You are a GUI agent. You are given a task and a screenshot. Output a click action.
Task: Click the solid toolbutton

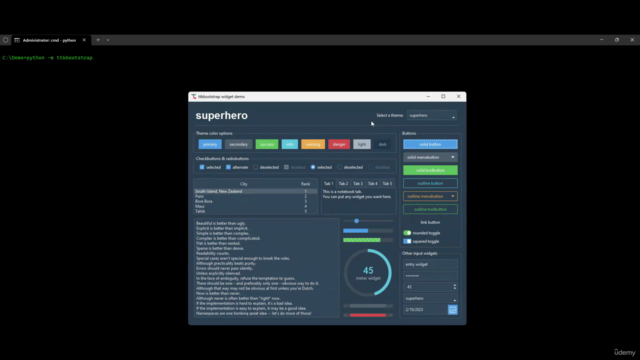(x=430, y=170)
